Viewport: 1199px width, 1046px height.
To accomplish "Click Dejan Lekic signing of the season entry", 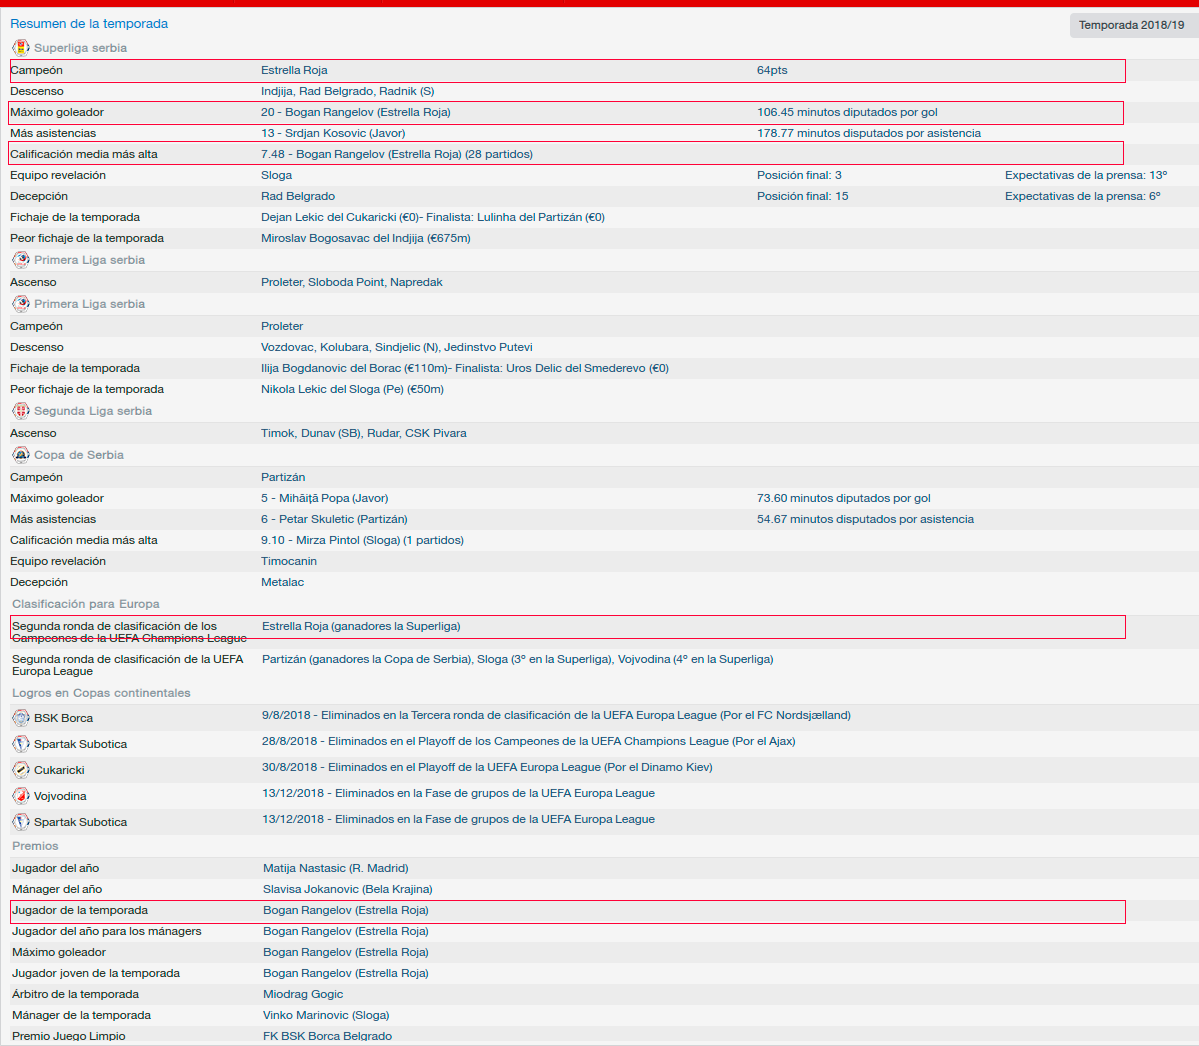I will (433, 217).
